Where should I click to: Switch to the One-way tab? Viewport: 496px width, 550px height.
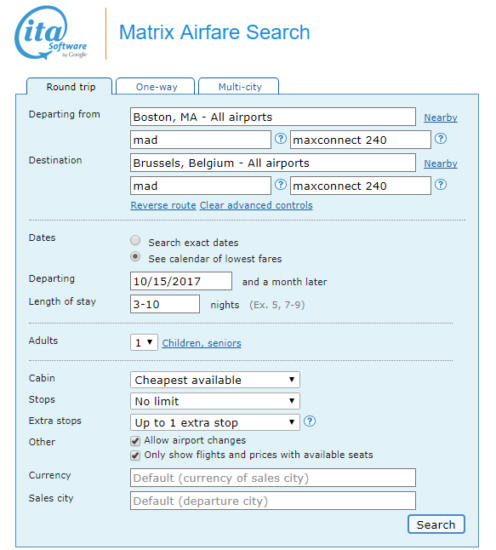tap(155, 87)
